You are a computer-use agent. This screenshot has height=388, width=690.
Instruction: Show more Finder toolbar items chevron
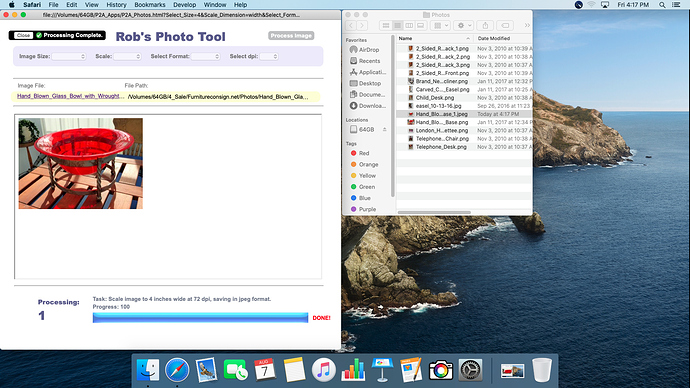(527, 26)
